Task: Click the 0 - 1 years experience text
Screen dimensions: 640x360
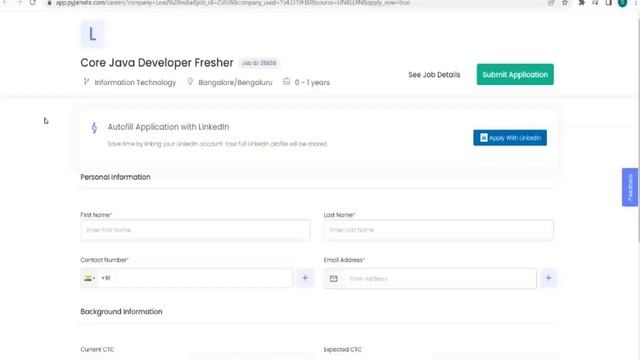Action: pos(312,82)
